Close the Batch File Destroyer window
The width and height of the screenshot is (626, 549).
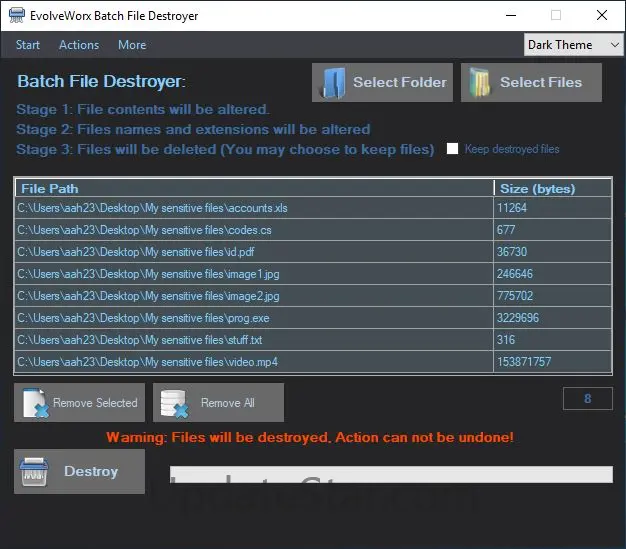[602, 16]
